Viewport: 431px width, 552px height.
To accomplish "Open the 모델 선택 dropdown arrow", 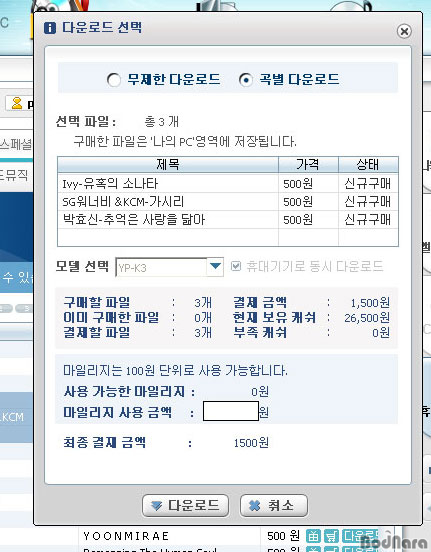I will [x=215, y=266].
